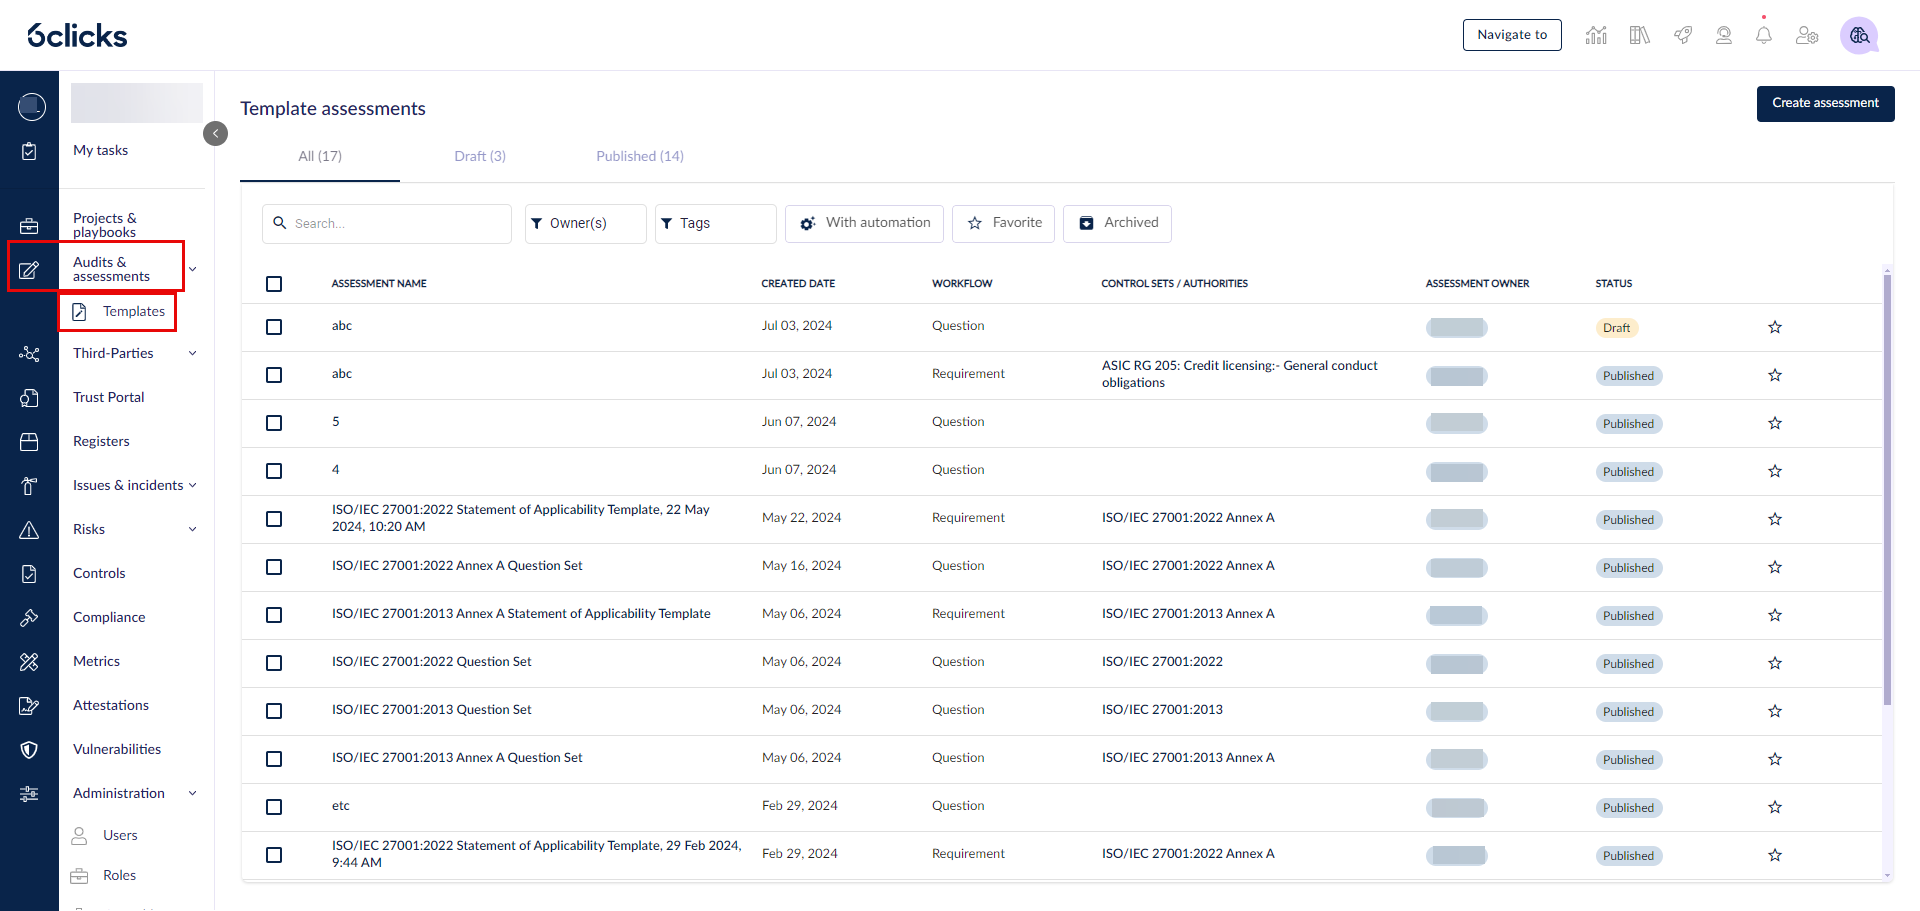Click the Controls document-check sidebar icon

pyautogui.click(x=29, y=574)
